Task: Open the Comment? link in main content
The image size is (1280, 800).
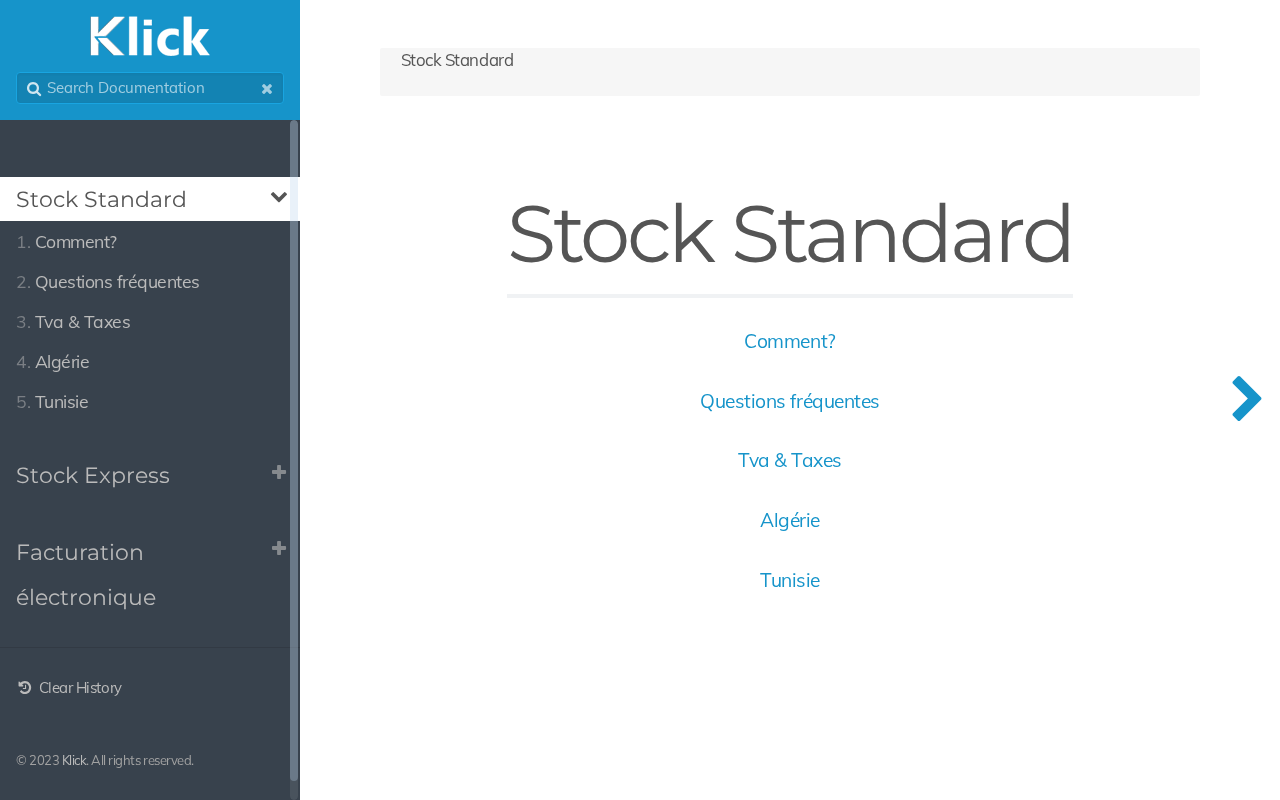Action: coord(790,341)
